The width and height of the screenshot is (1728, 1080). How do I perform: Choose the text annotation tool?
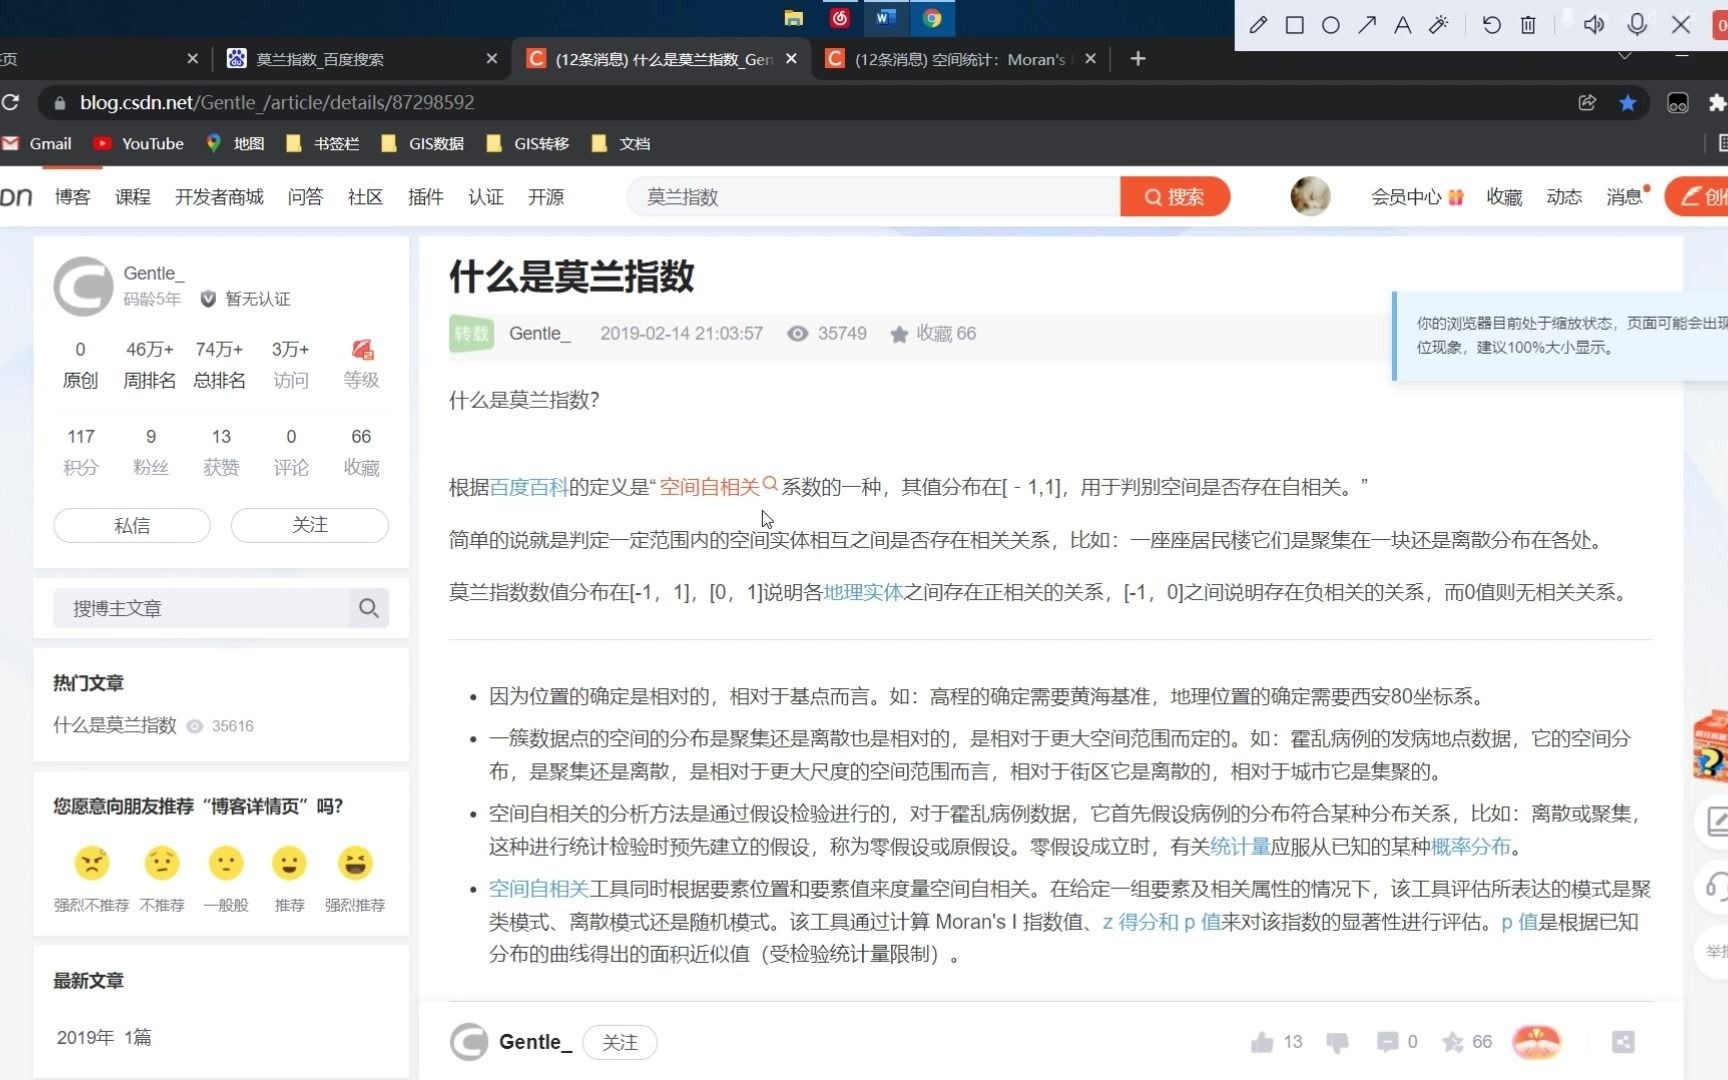[x=1403, y=24]
